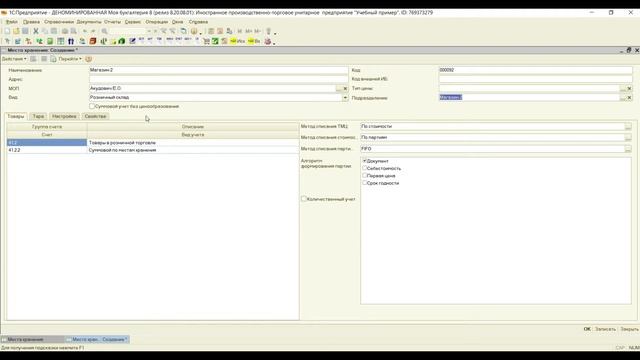Viewport: 640px width, 360px height.
Task: Click the Закрыть button
Action: pos(629,329)
